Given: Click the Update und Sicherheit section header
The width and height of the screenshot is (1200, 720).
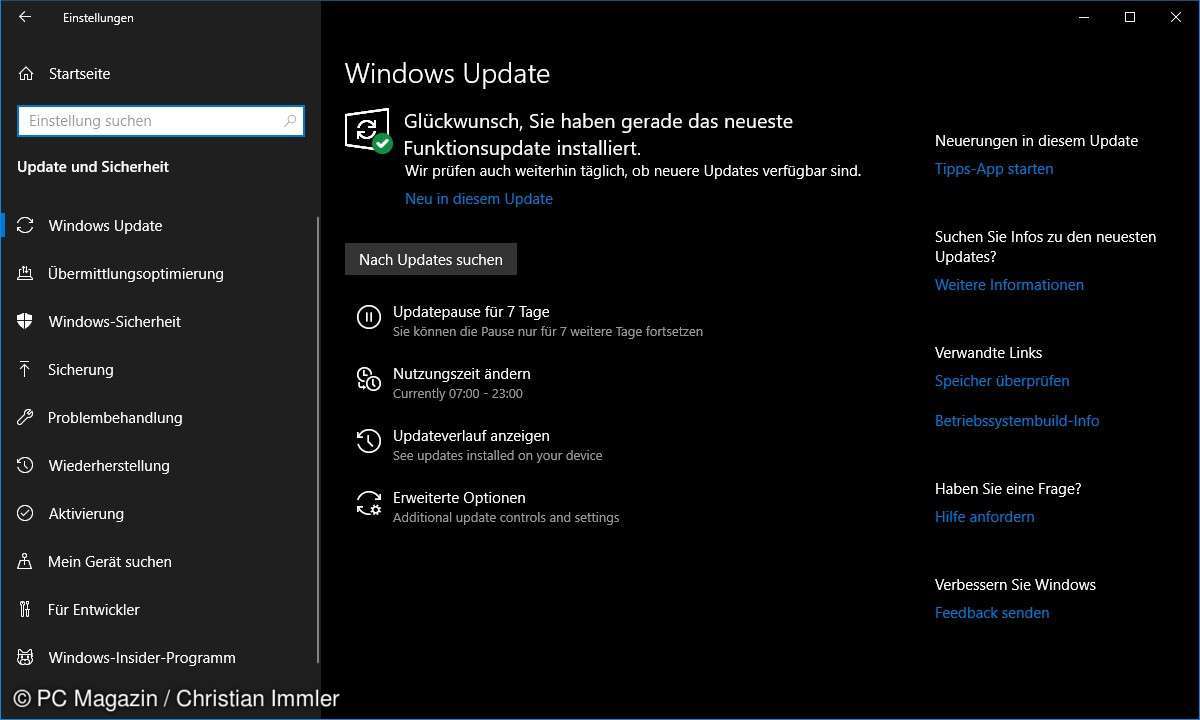Looking at the screenshot, I should coord(93,167).
